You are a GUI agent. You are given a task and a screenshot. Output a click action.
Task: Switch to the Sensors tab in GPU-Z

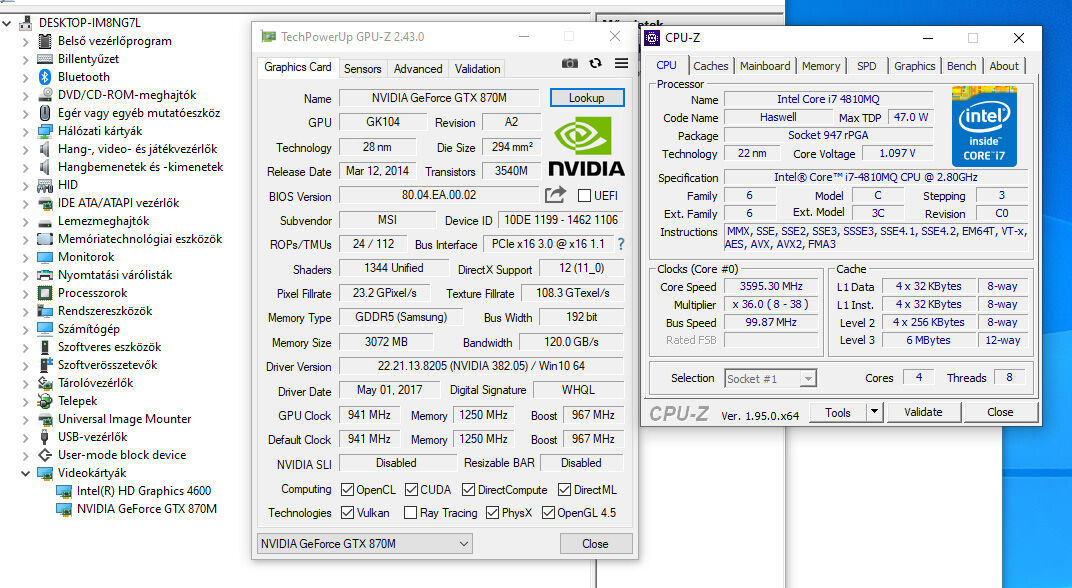[x=362, y=68]
